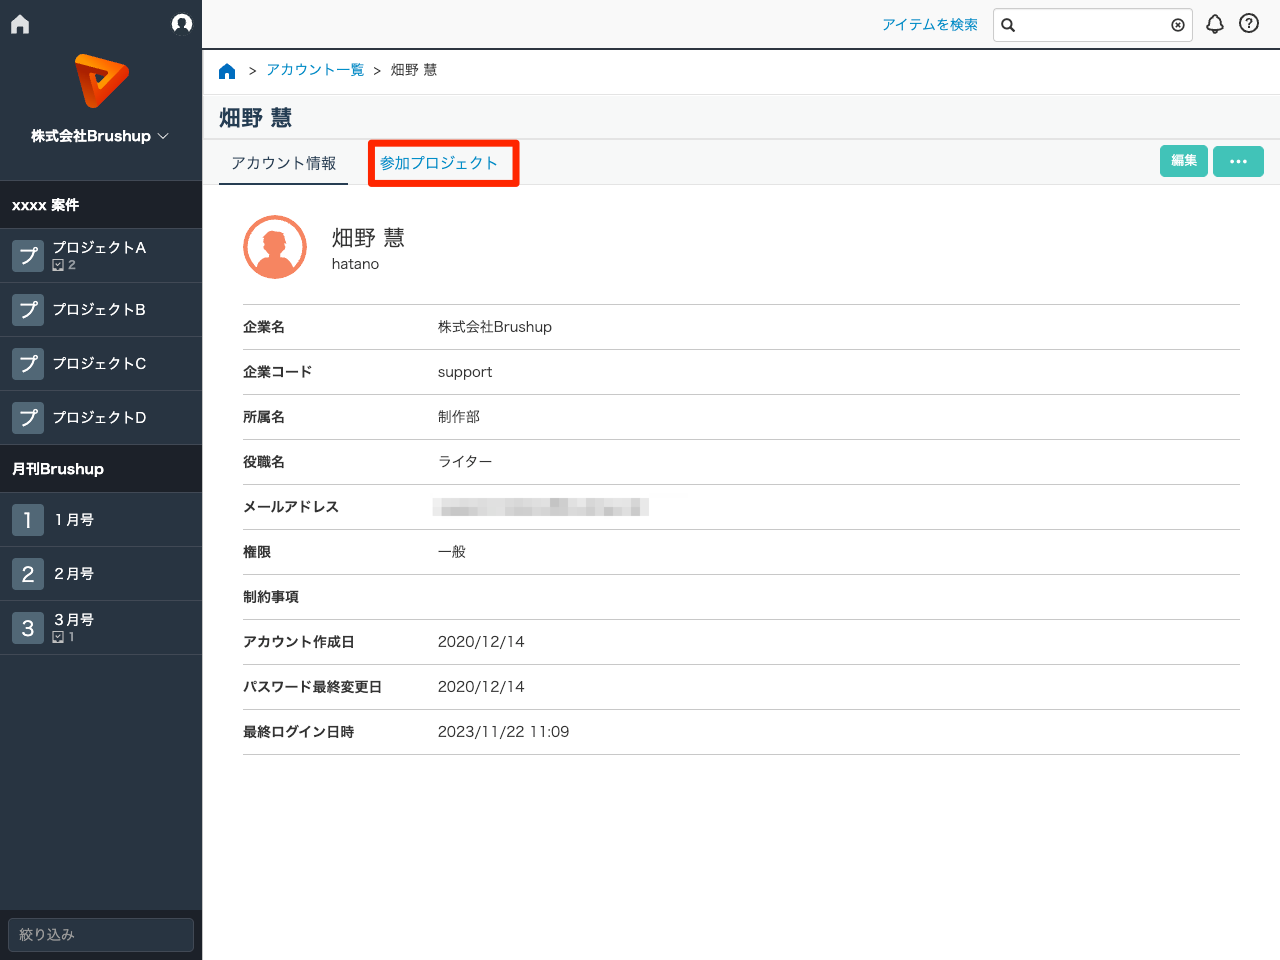Click the number 3 project icon
Viewport: 1280px width, 960px height.
[28, 627]
